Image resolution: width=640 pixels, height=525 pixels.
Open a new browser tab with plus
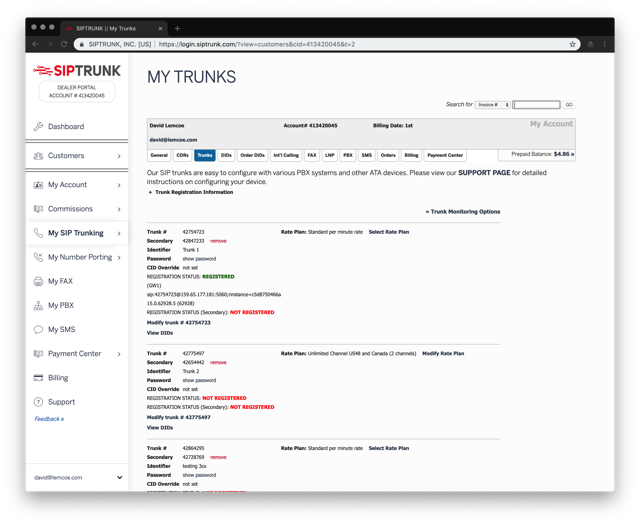click(177, 29)
